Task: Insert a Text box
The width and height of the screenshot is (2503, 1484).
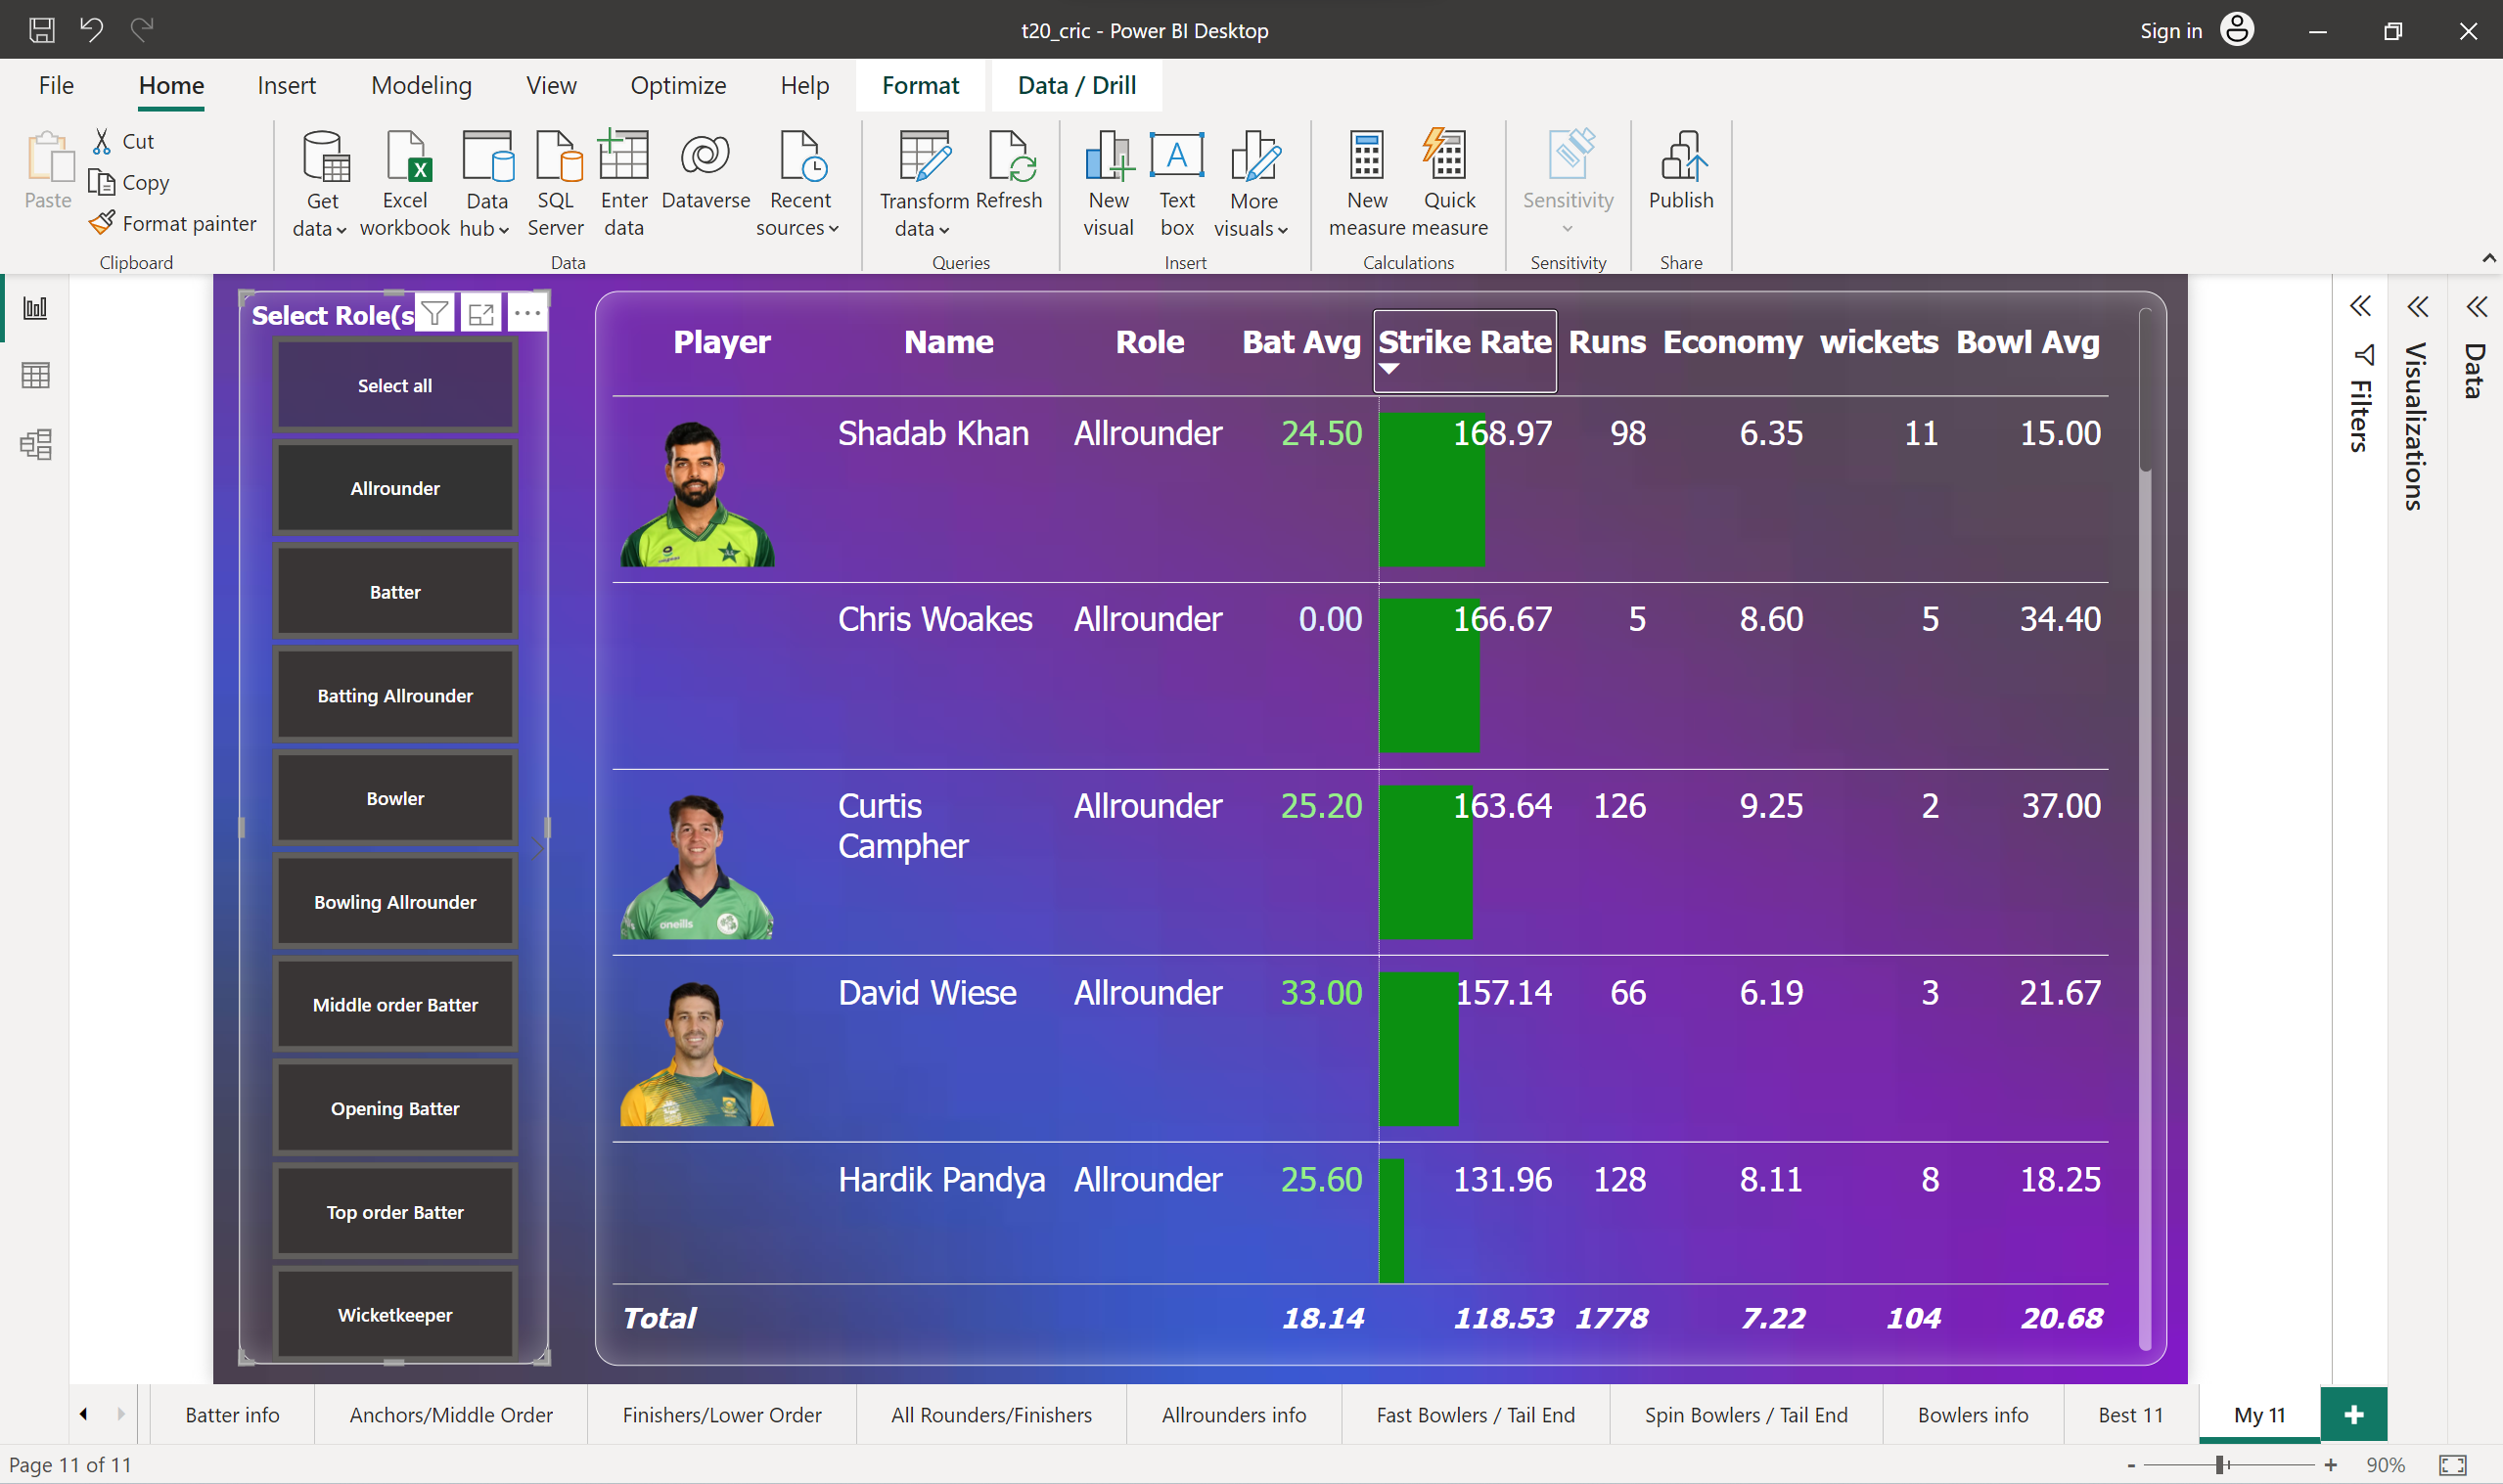Action: 1176,180
